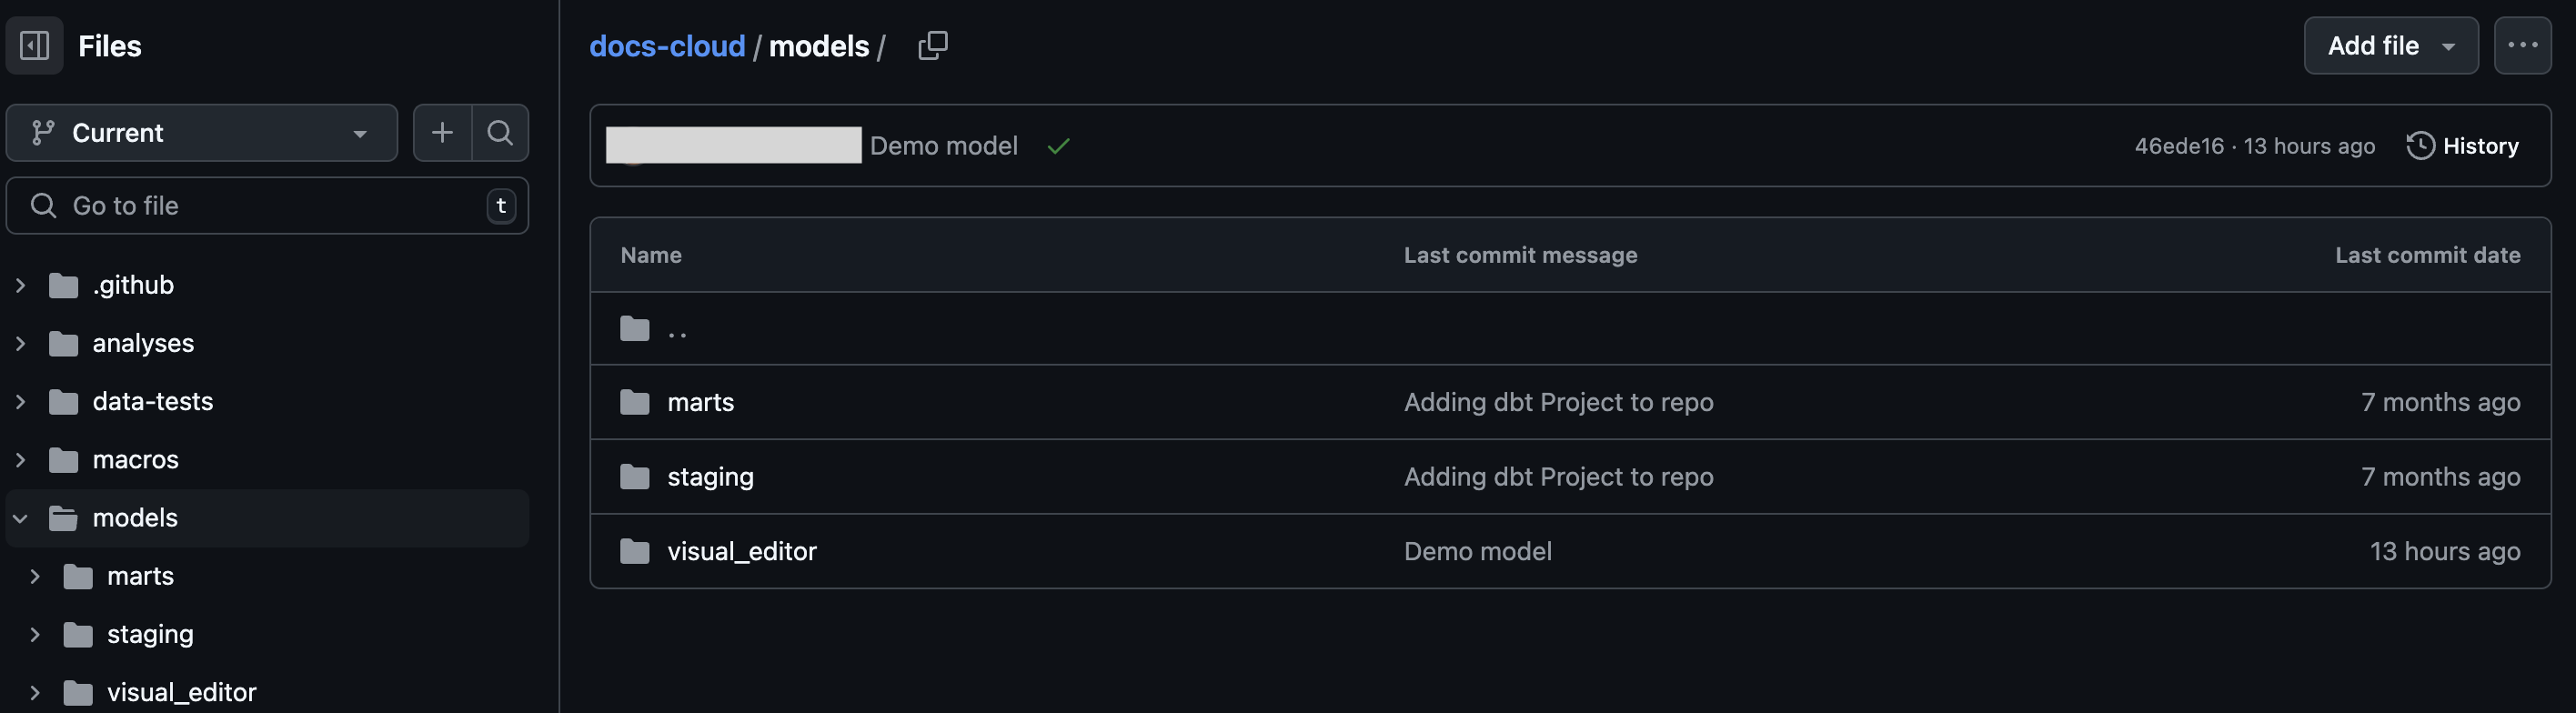The width and height of the screenshot is (2576, 713).
Task: Collapse the Files side panel
Action: click(33, 45)
